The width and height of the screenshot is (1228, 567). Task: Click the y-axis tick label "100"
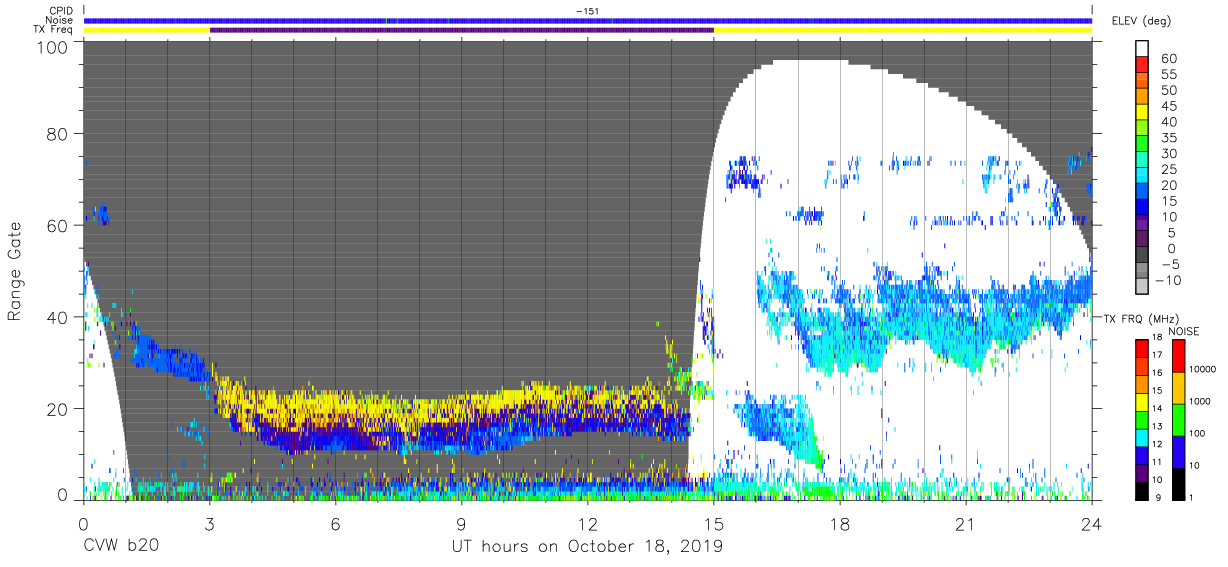click(x=53, y=47)
